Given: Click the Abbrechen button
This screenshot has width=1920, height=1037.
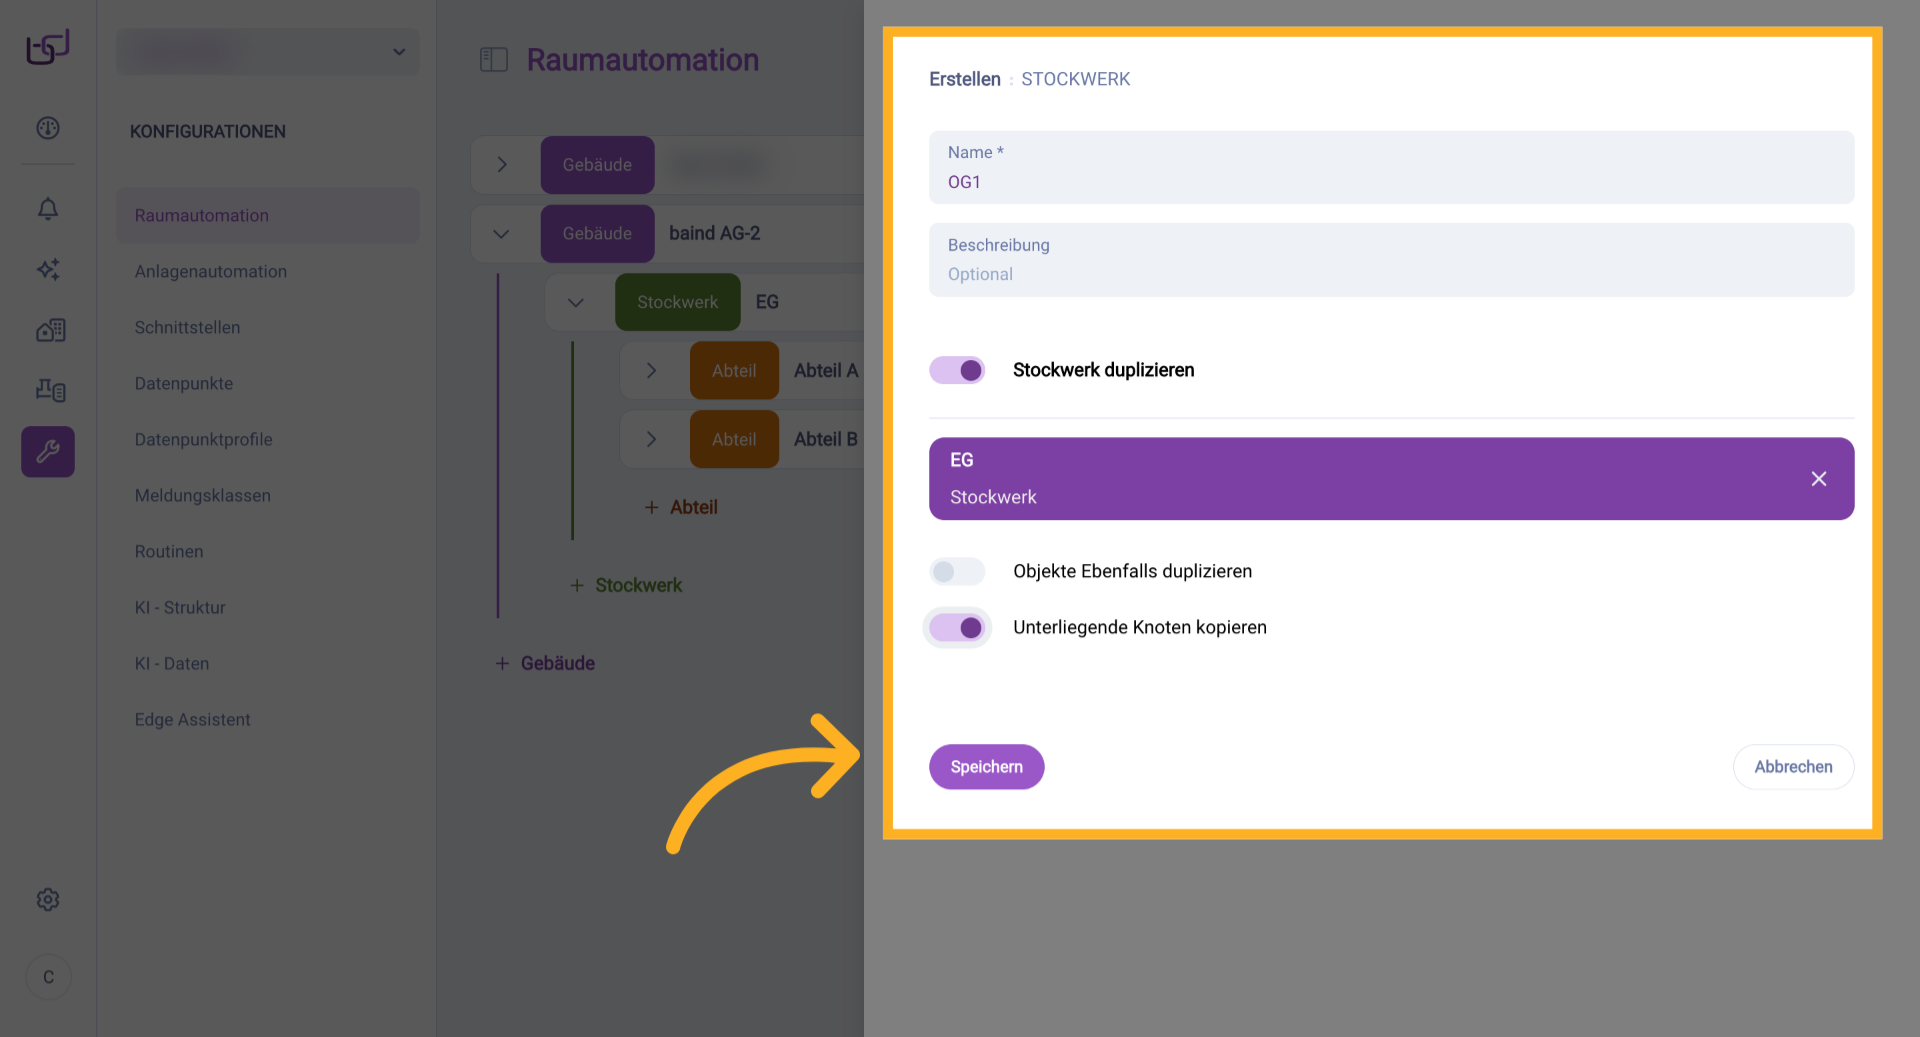Looking at the screenshot, I should click(x=1792, y=767).
